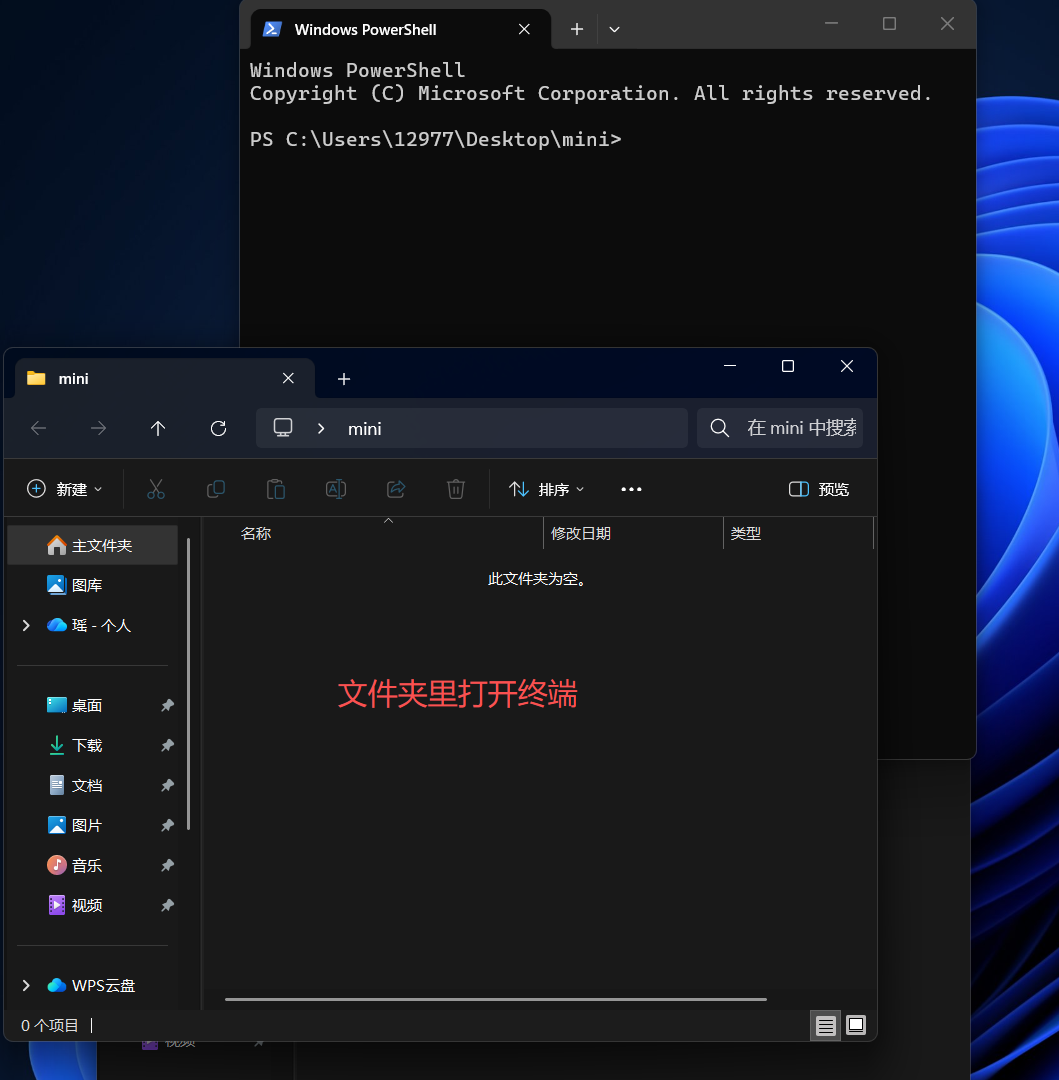The height and width of the screenshot is (1080, 1059).
Task: Unpin 视频 using its pin icon
Action: click(167, 905)
